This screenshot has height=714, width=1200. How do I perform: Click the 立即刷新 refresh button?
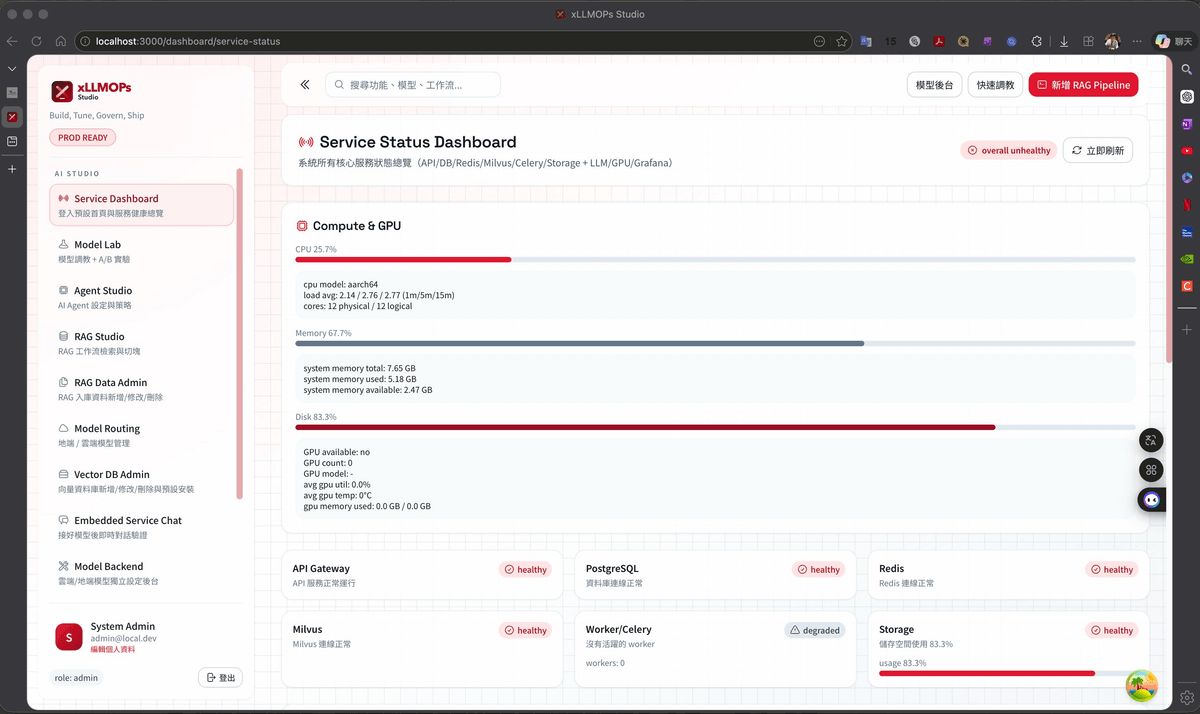[1098, 150]
